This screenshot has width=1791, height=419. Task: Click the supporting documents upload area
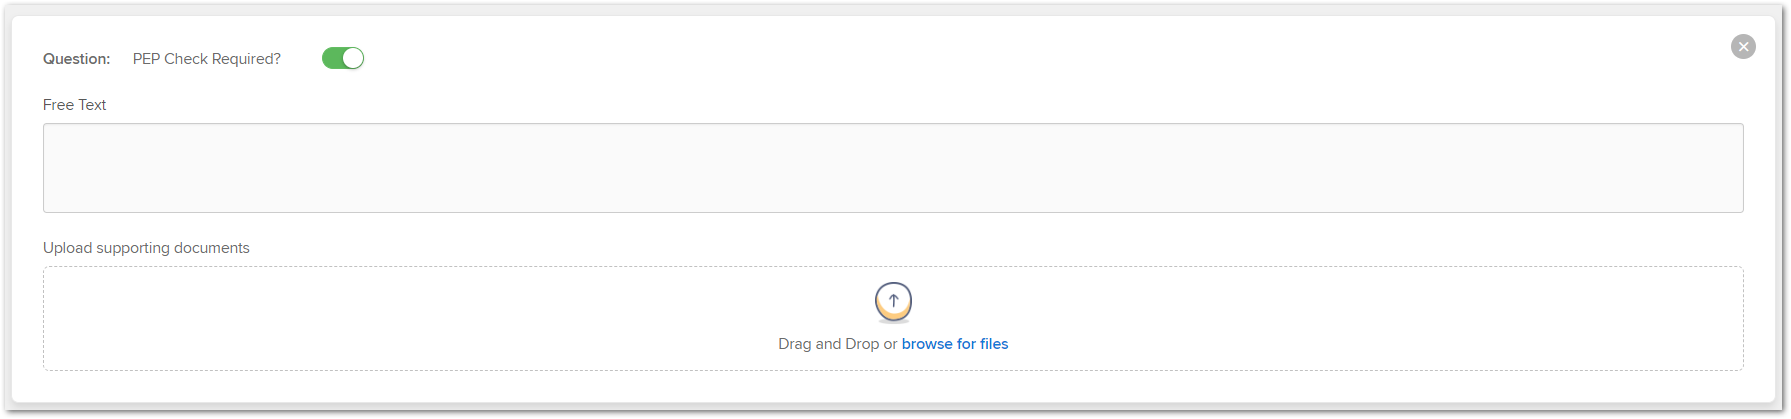tap(893, 318)
